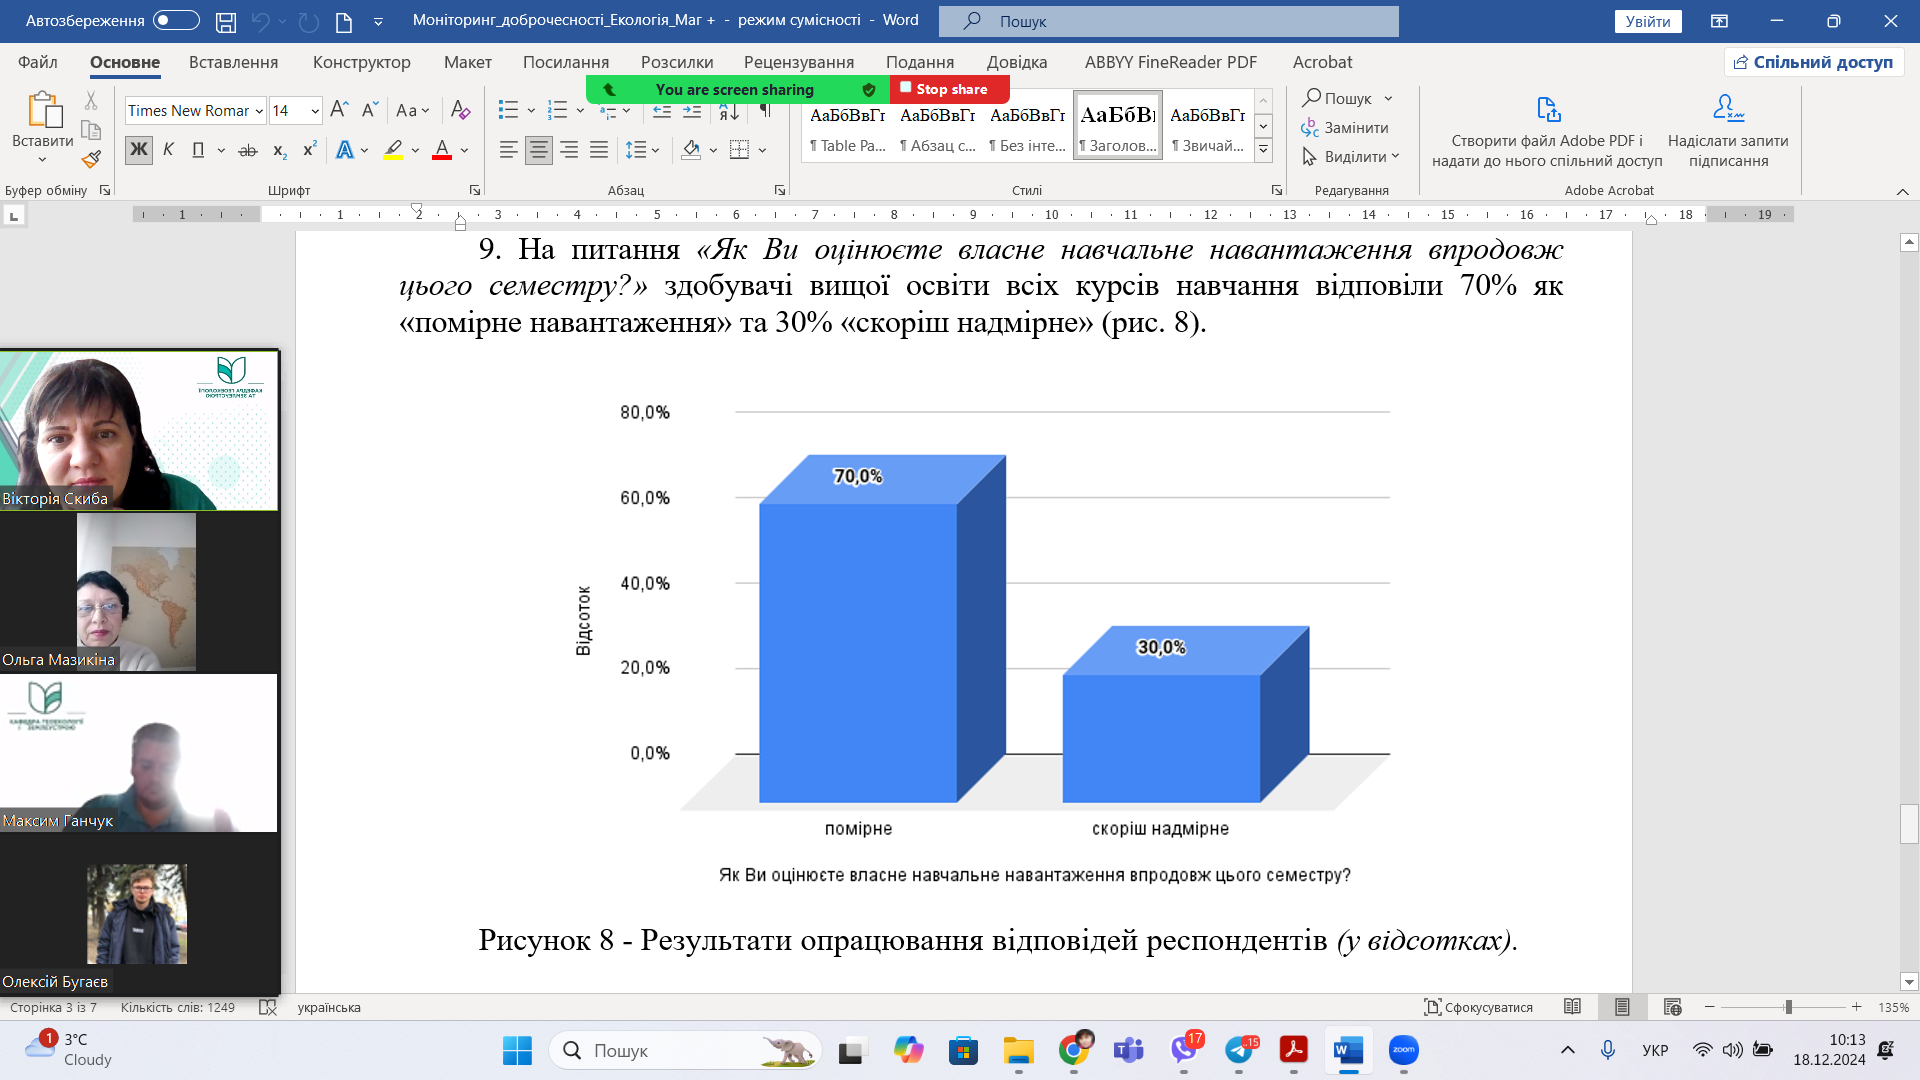Click the Save diskette icon
Image resolution: width=1920 pixels, height=1080 pixels.
click(226, 21)
